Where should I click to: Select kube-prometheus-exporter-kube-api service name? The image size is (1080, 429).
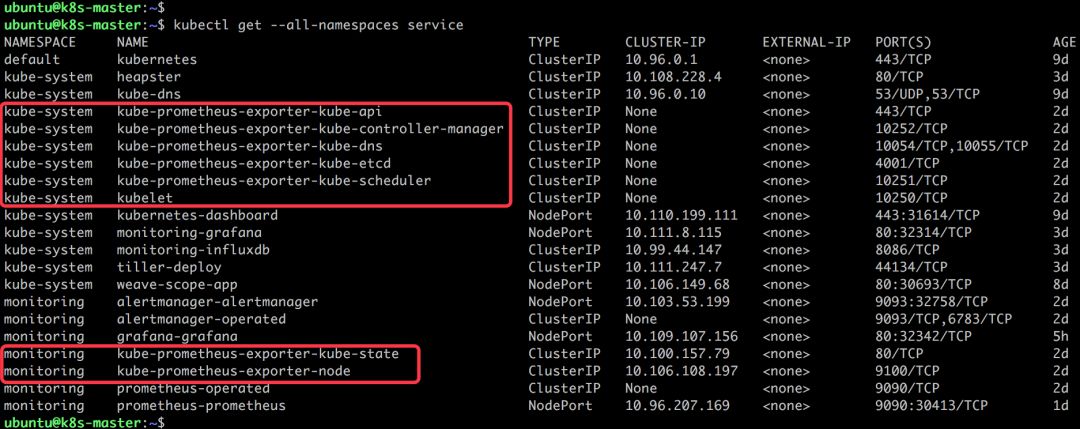point(249,111)
